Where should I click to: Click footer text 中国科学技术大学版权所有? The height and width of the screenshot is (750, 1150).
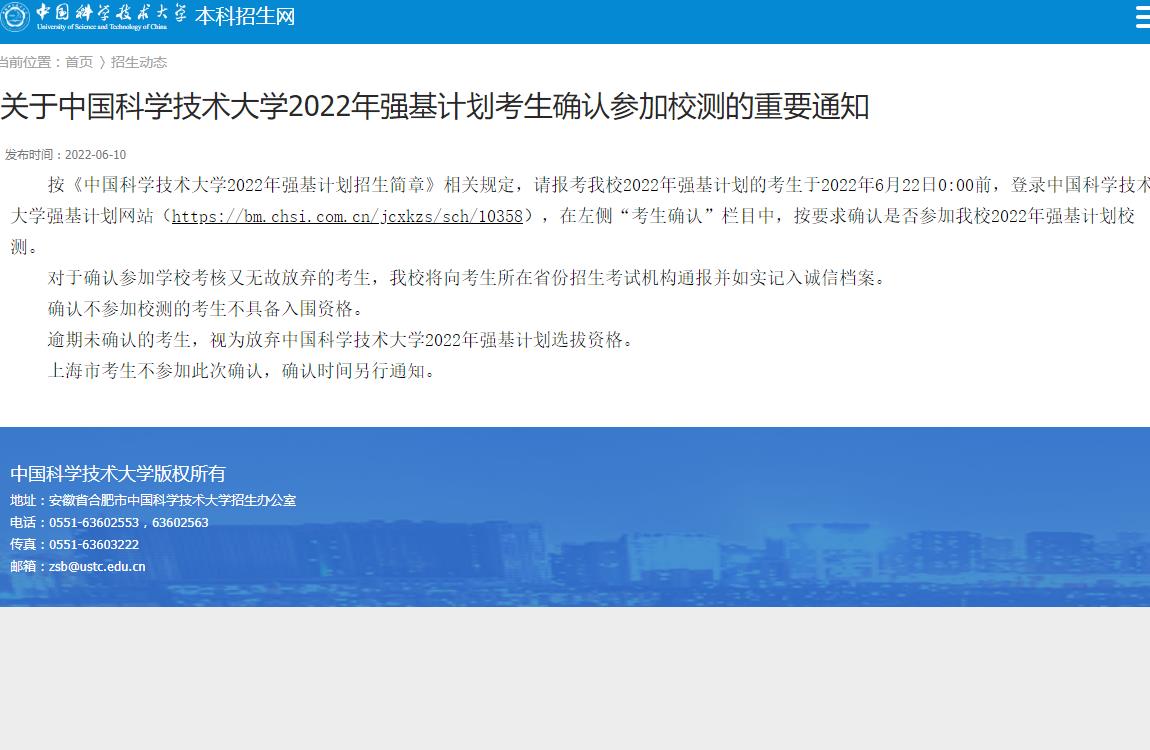(x=118, y=474)
